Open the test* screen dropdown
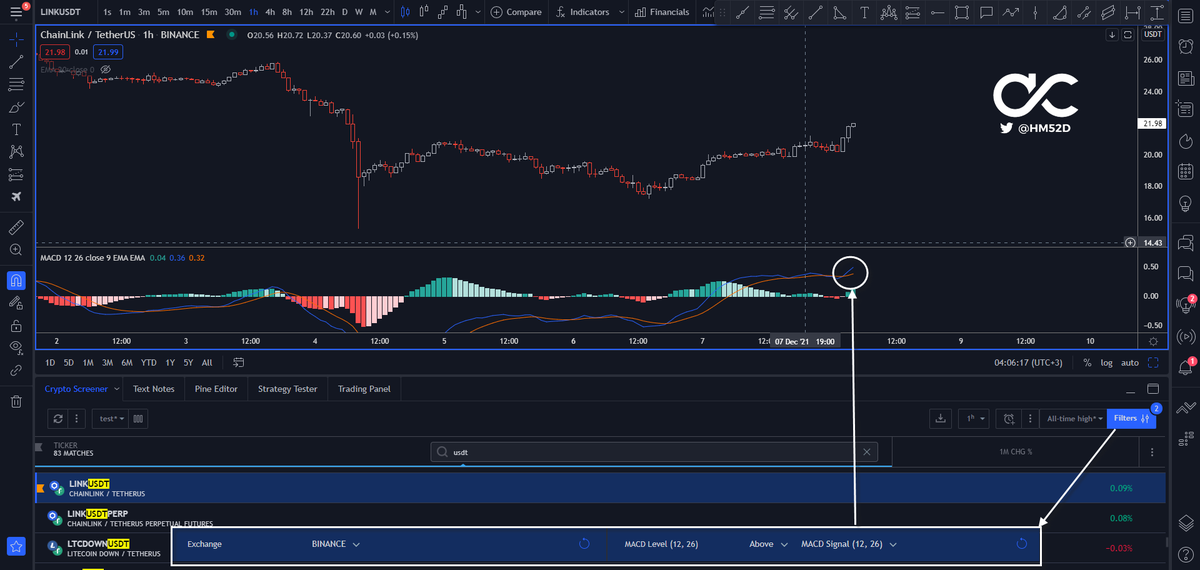Screen dimensions: 1200x570 click(x=109, y=418)
